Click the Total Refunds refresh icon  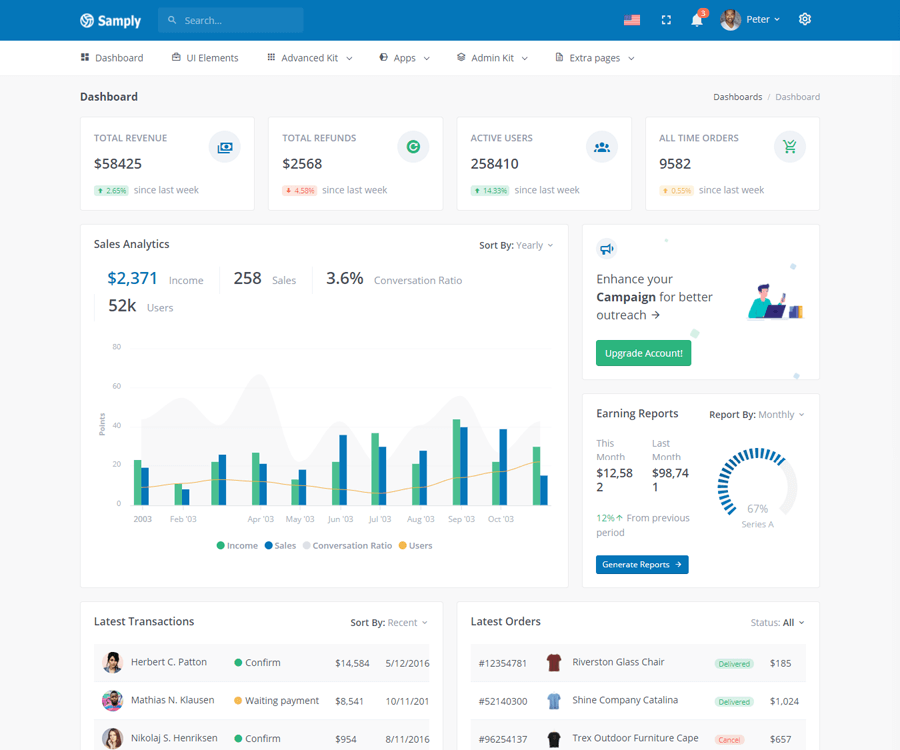click(413, 146)
